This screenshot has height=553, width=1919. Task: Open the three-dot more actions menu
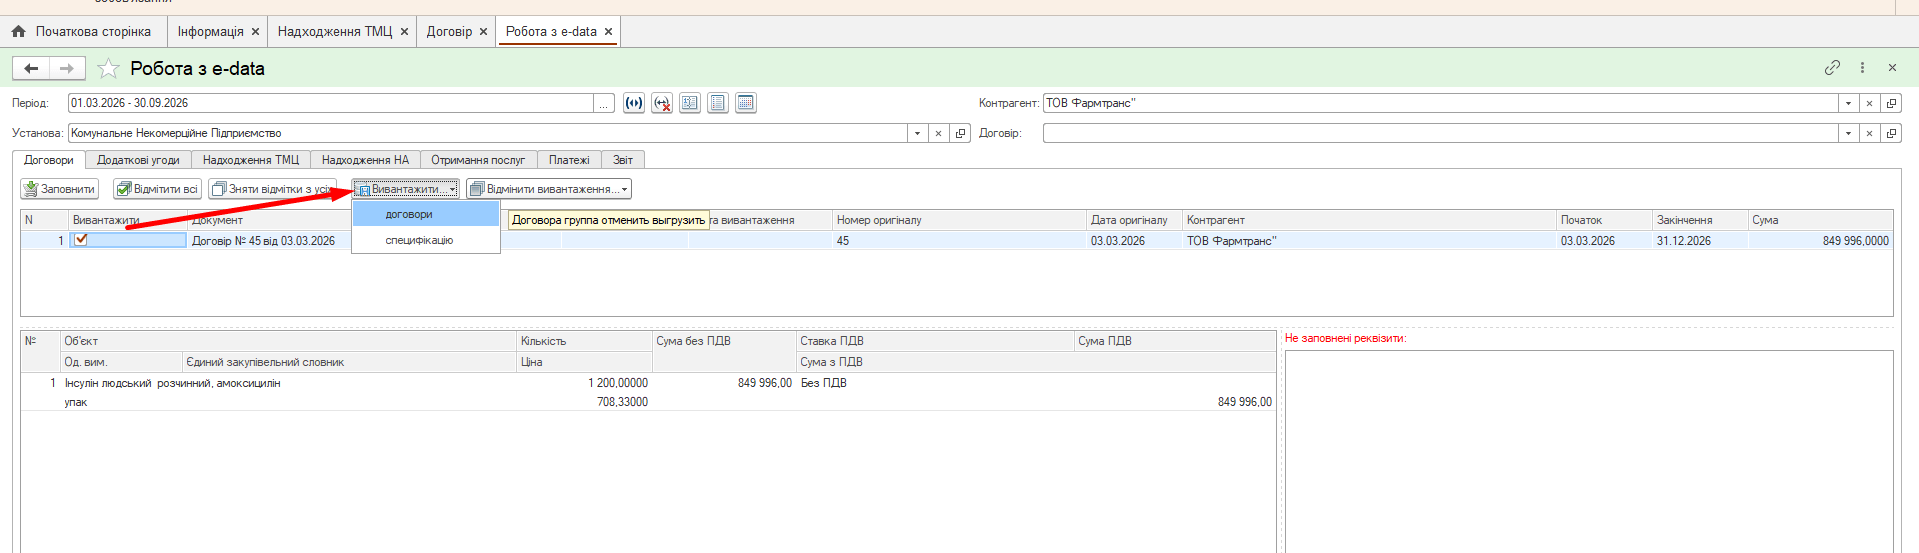(x=1862, y=68)
